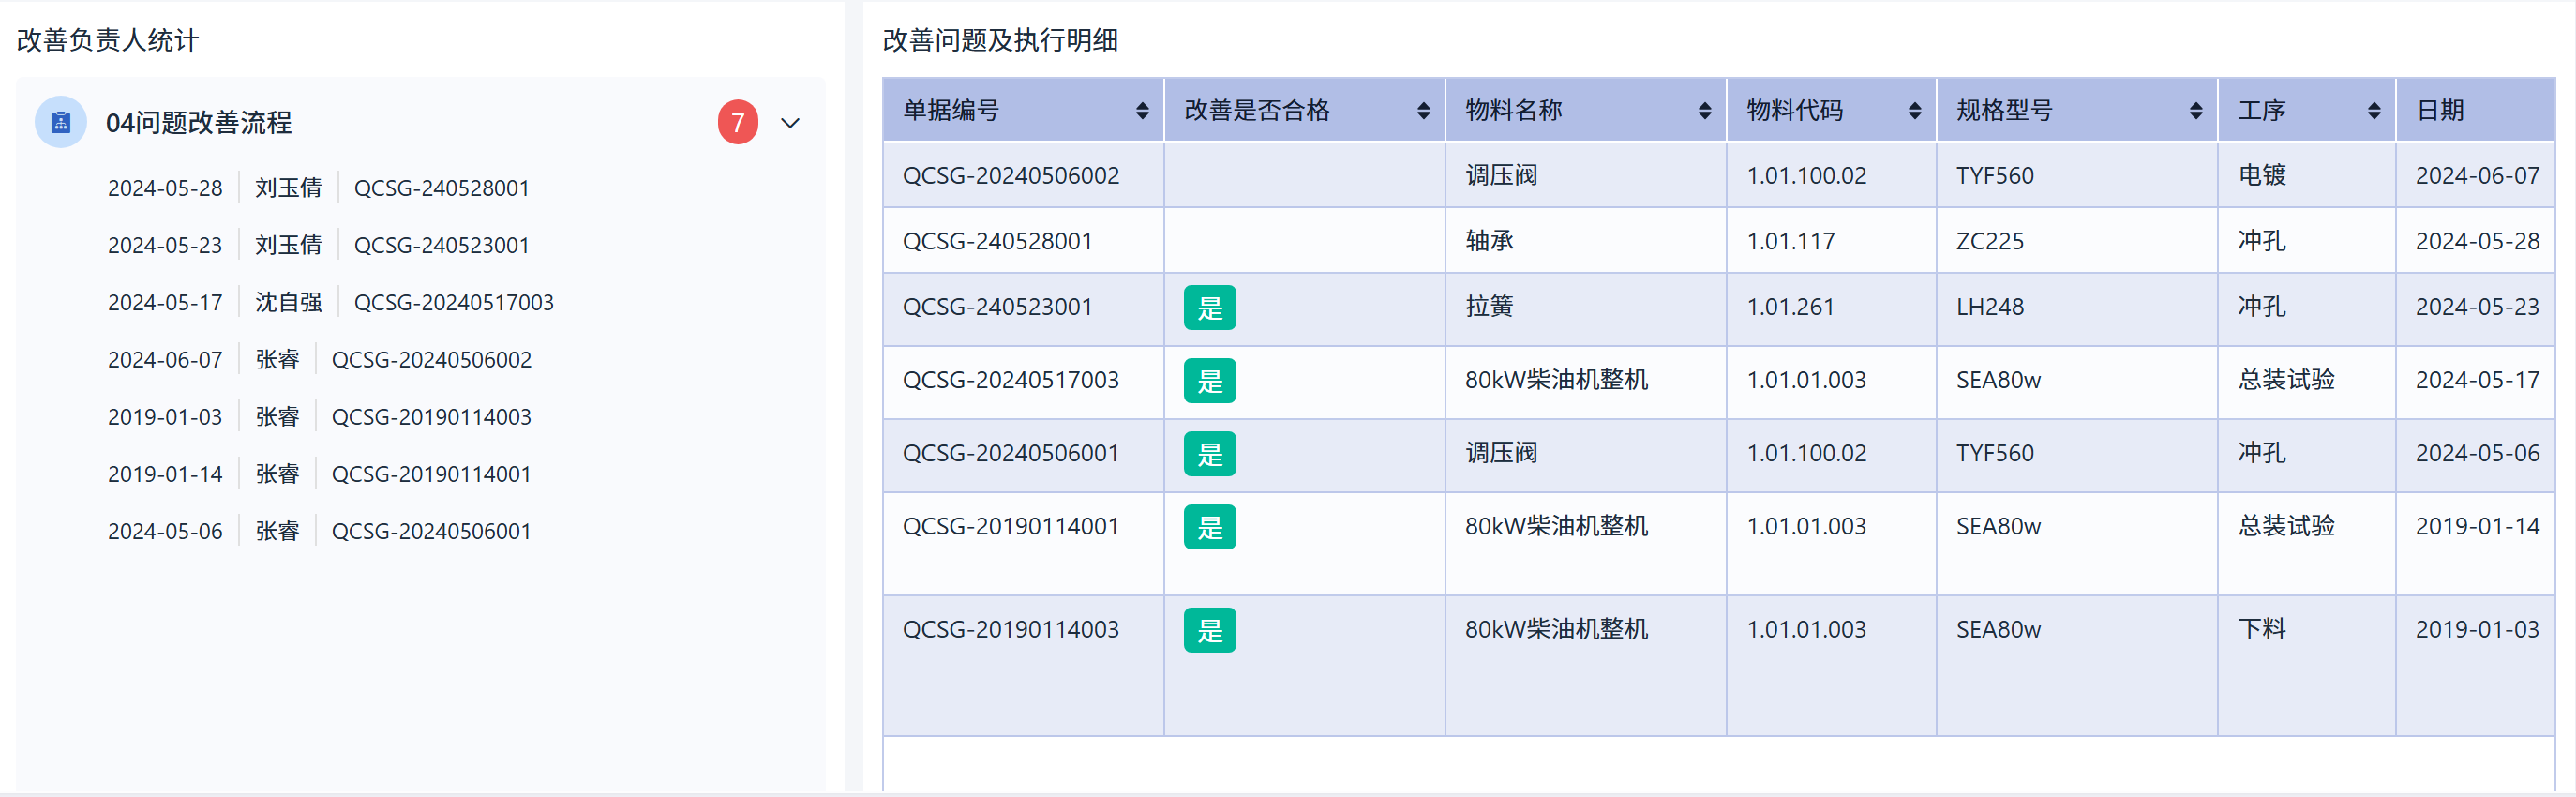
Task: Select list entry QCSG-20240517003 by 沈自强
Action: point(330,302)
